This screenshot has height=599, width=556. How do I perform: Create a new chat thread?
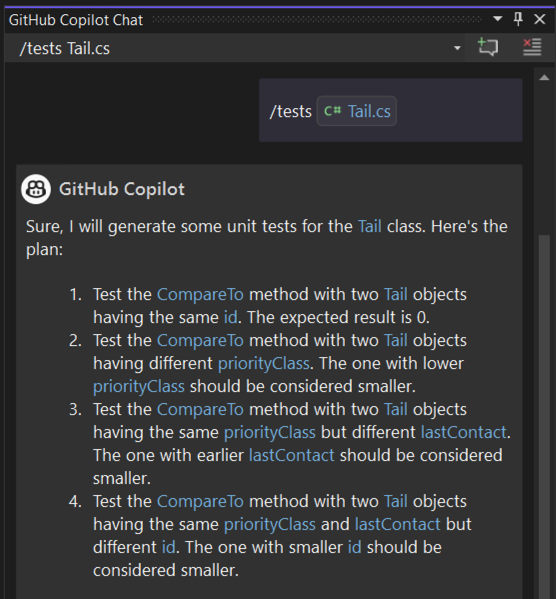[x=488, y=47]
